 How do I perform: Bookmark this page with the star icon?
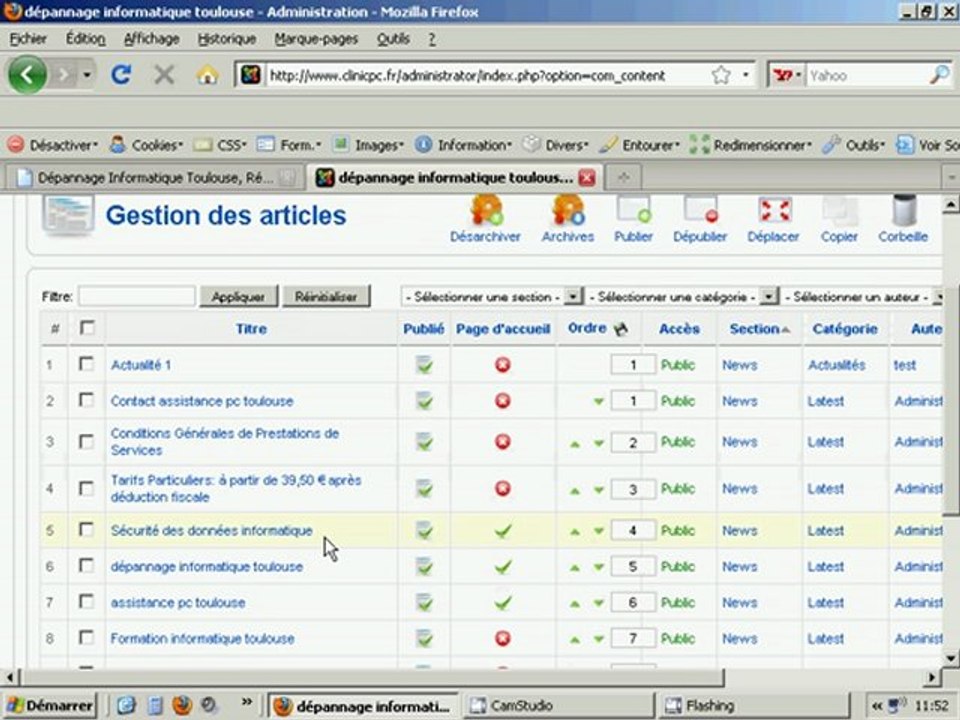[x=721, y=75]
